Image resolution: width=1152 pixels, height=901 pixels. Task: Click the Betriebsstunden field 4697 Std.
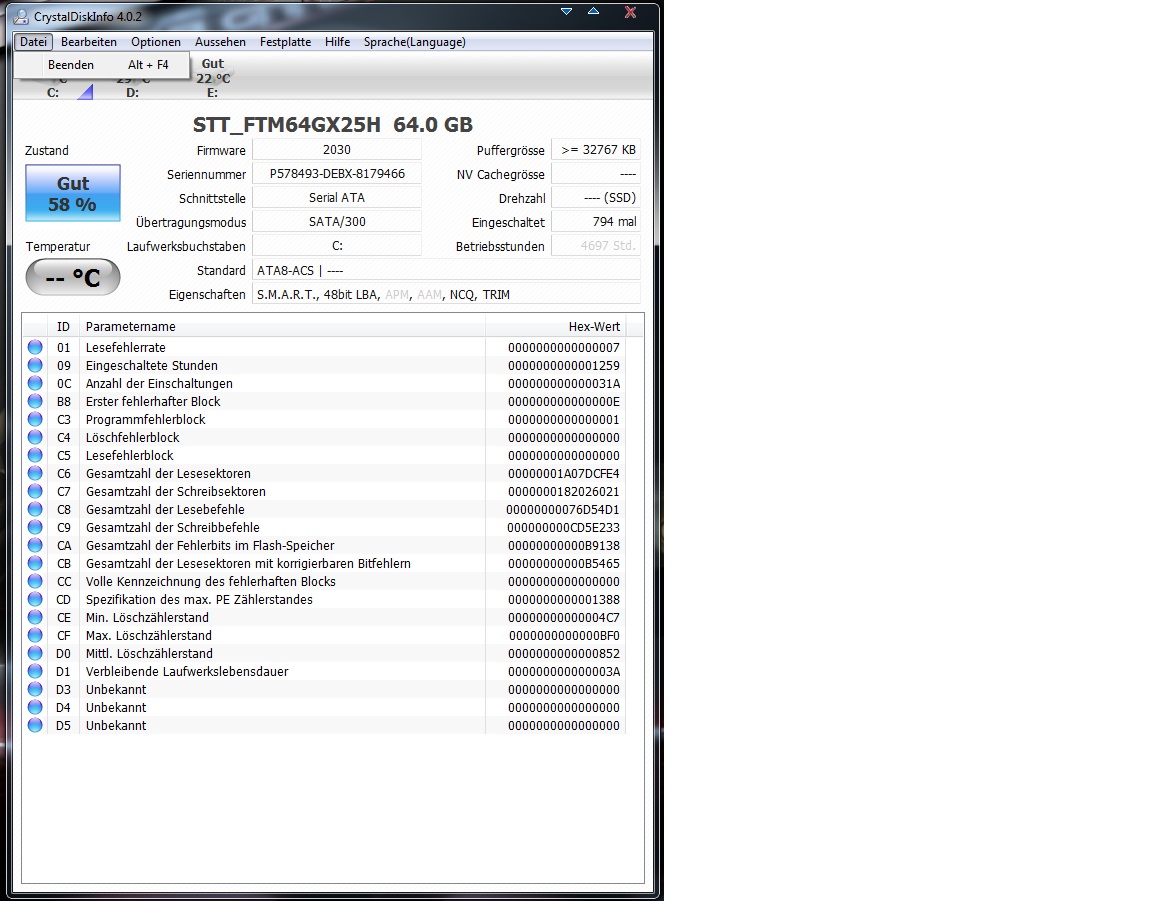pyautogui.click(x=596, y=245)
